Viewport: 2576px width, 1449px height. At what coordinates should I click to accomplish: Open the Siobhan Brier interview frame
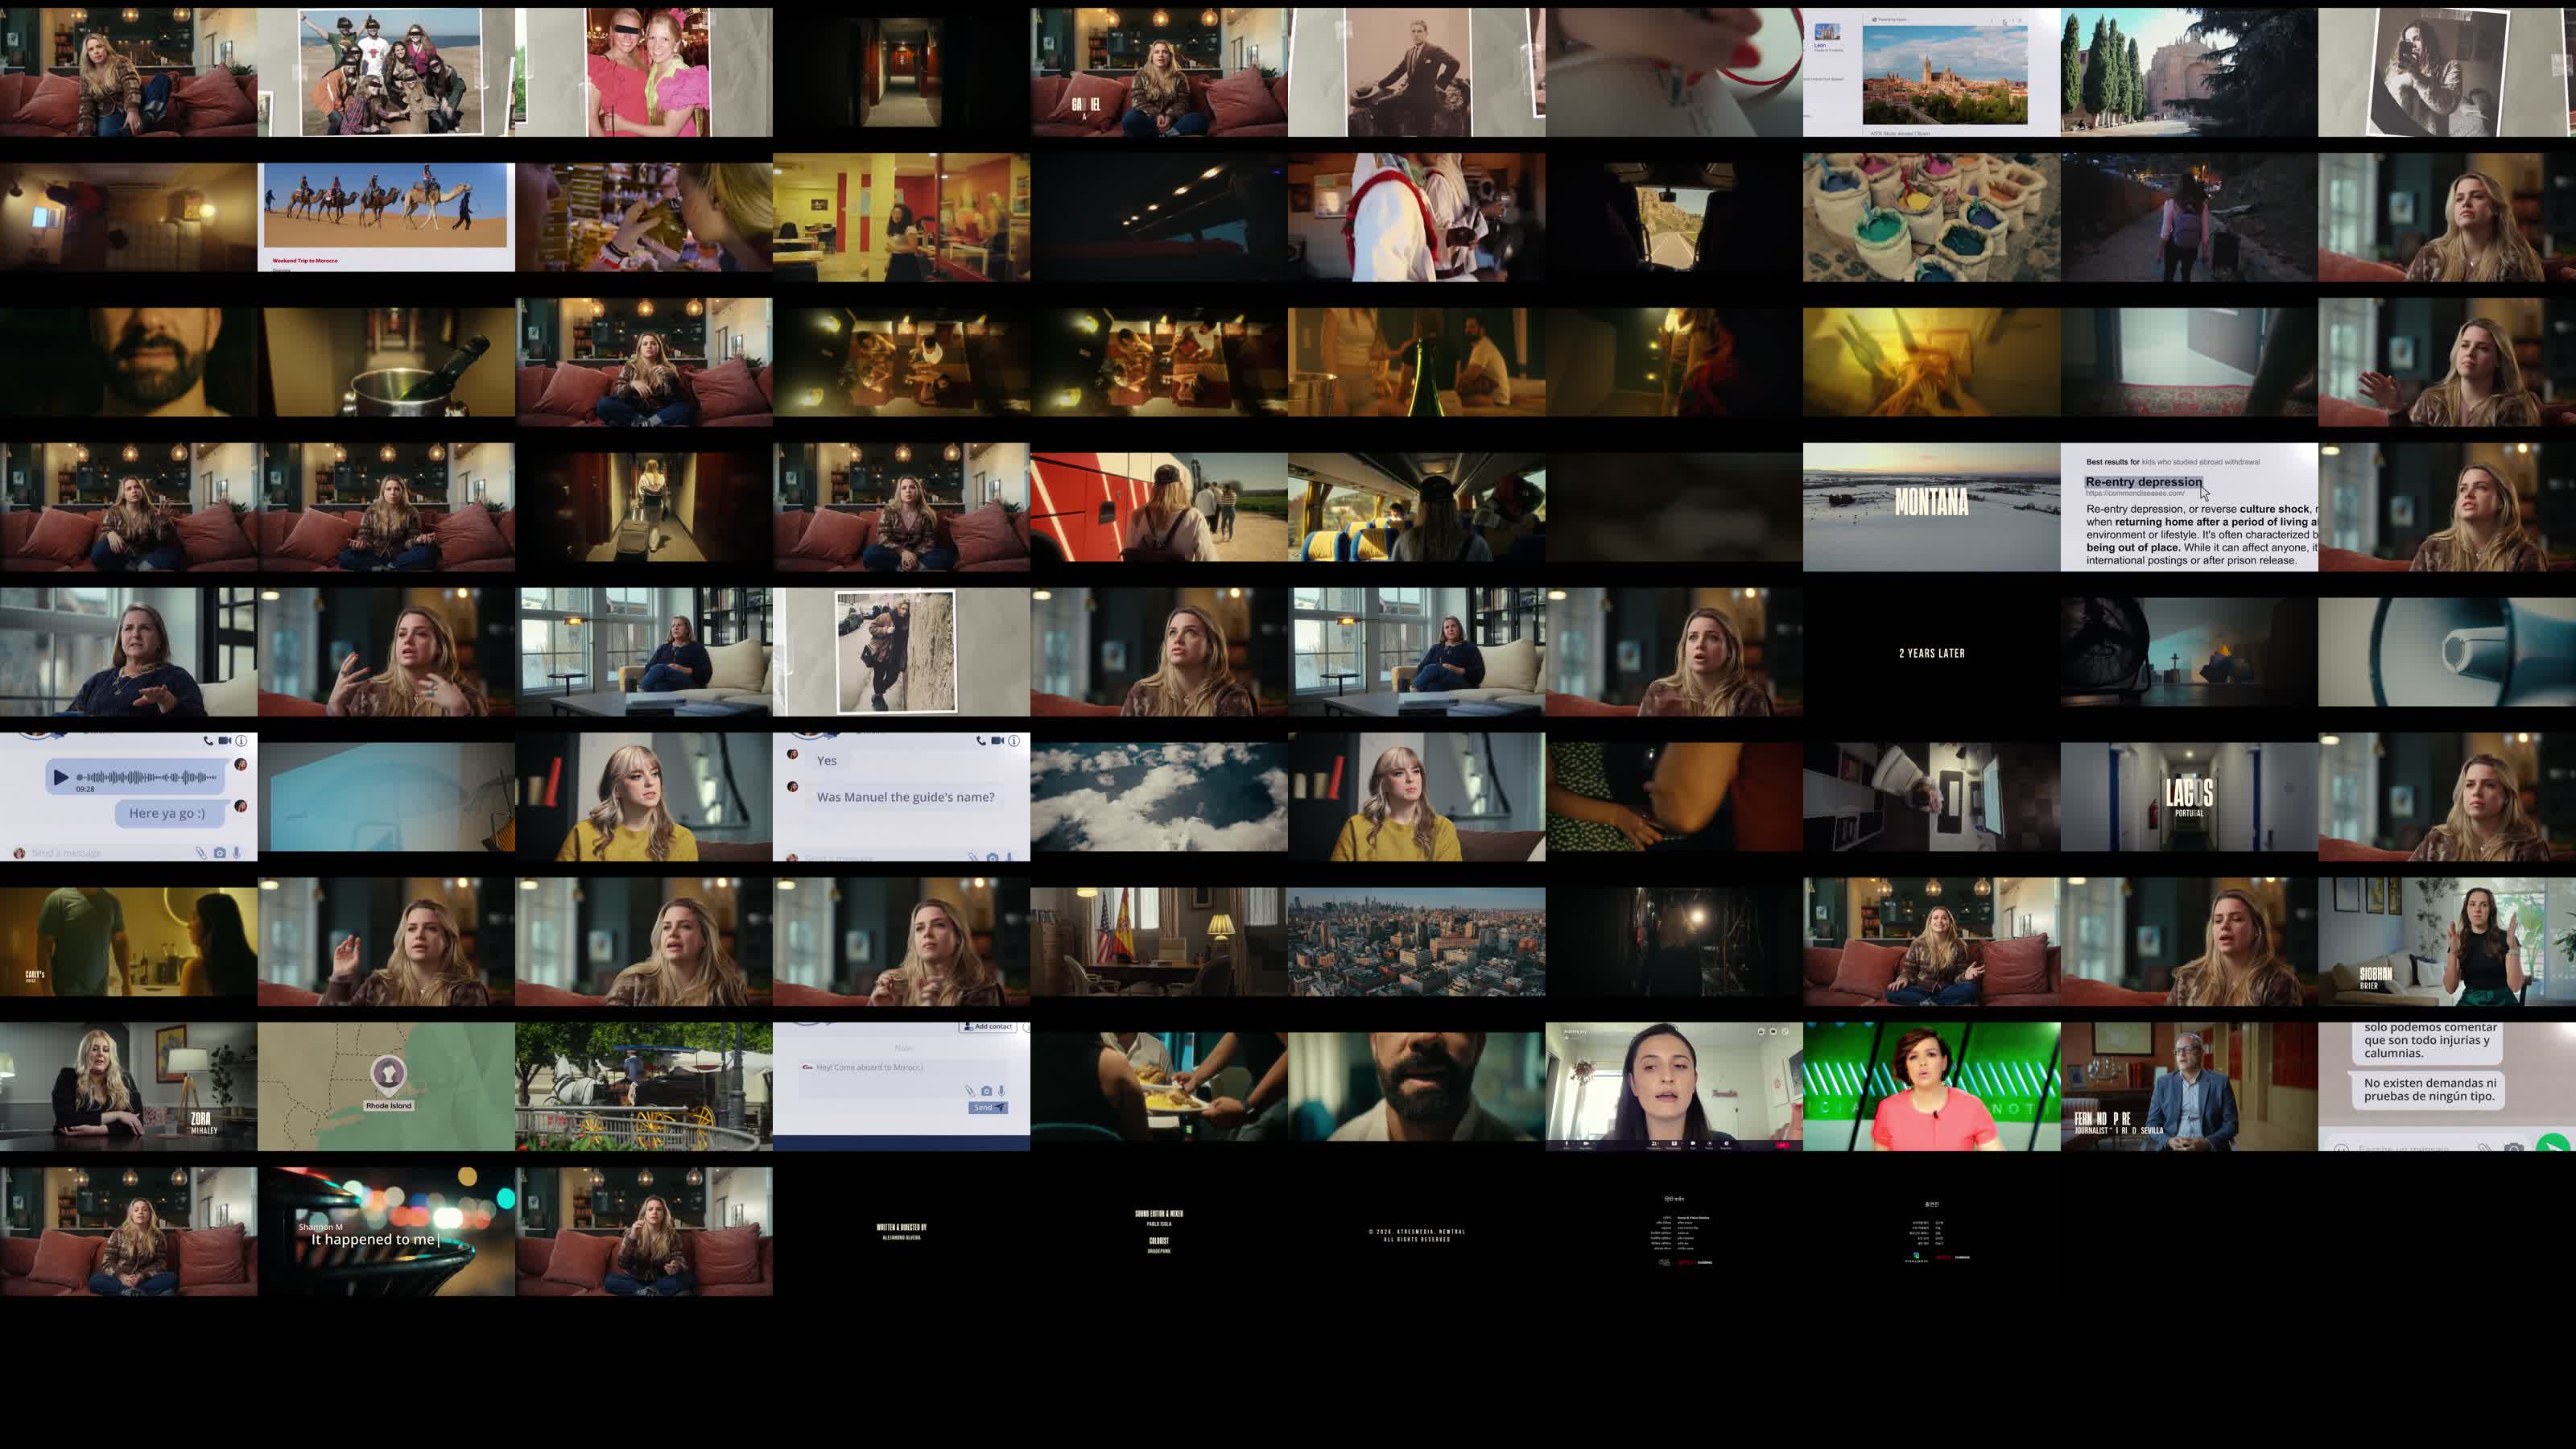pyautogui.click(x=2446, y=942)
